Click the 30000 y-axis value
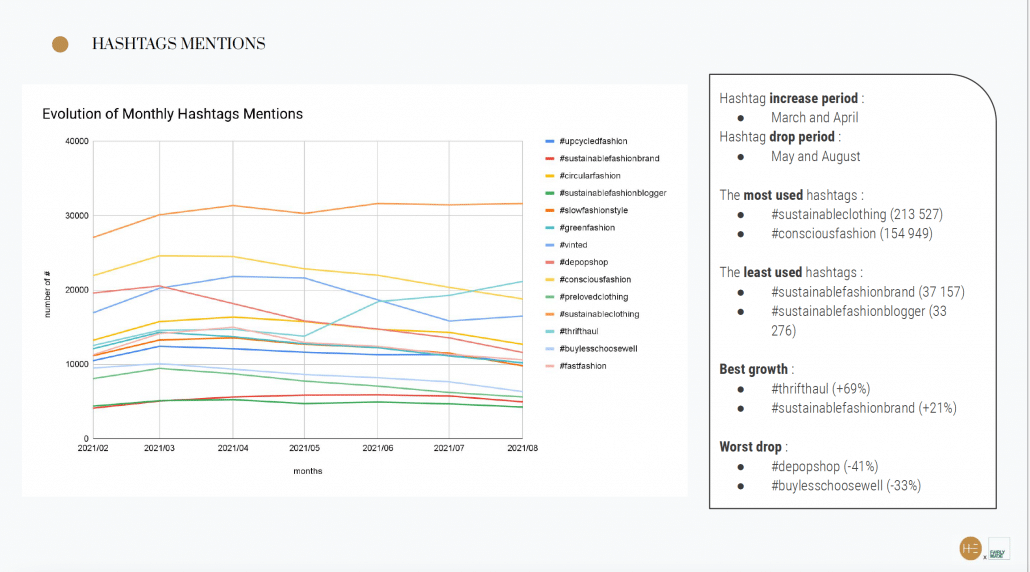This screenshot has width=1030, height=572. tap(77, 215)
